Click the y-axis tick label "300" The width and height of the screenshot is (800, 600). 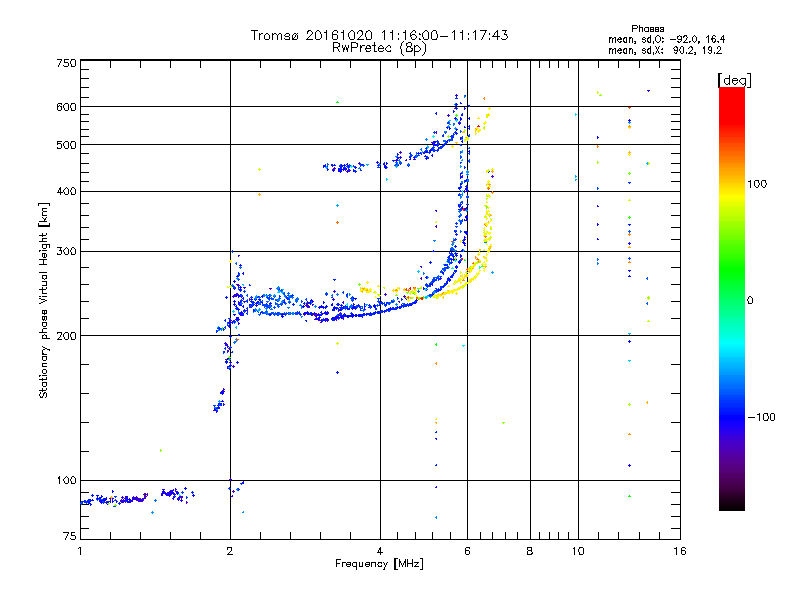66,251
